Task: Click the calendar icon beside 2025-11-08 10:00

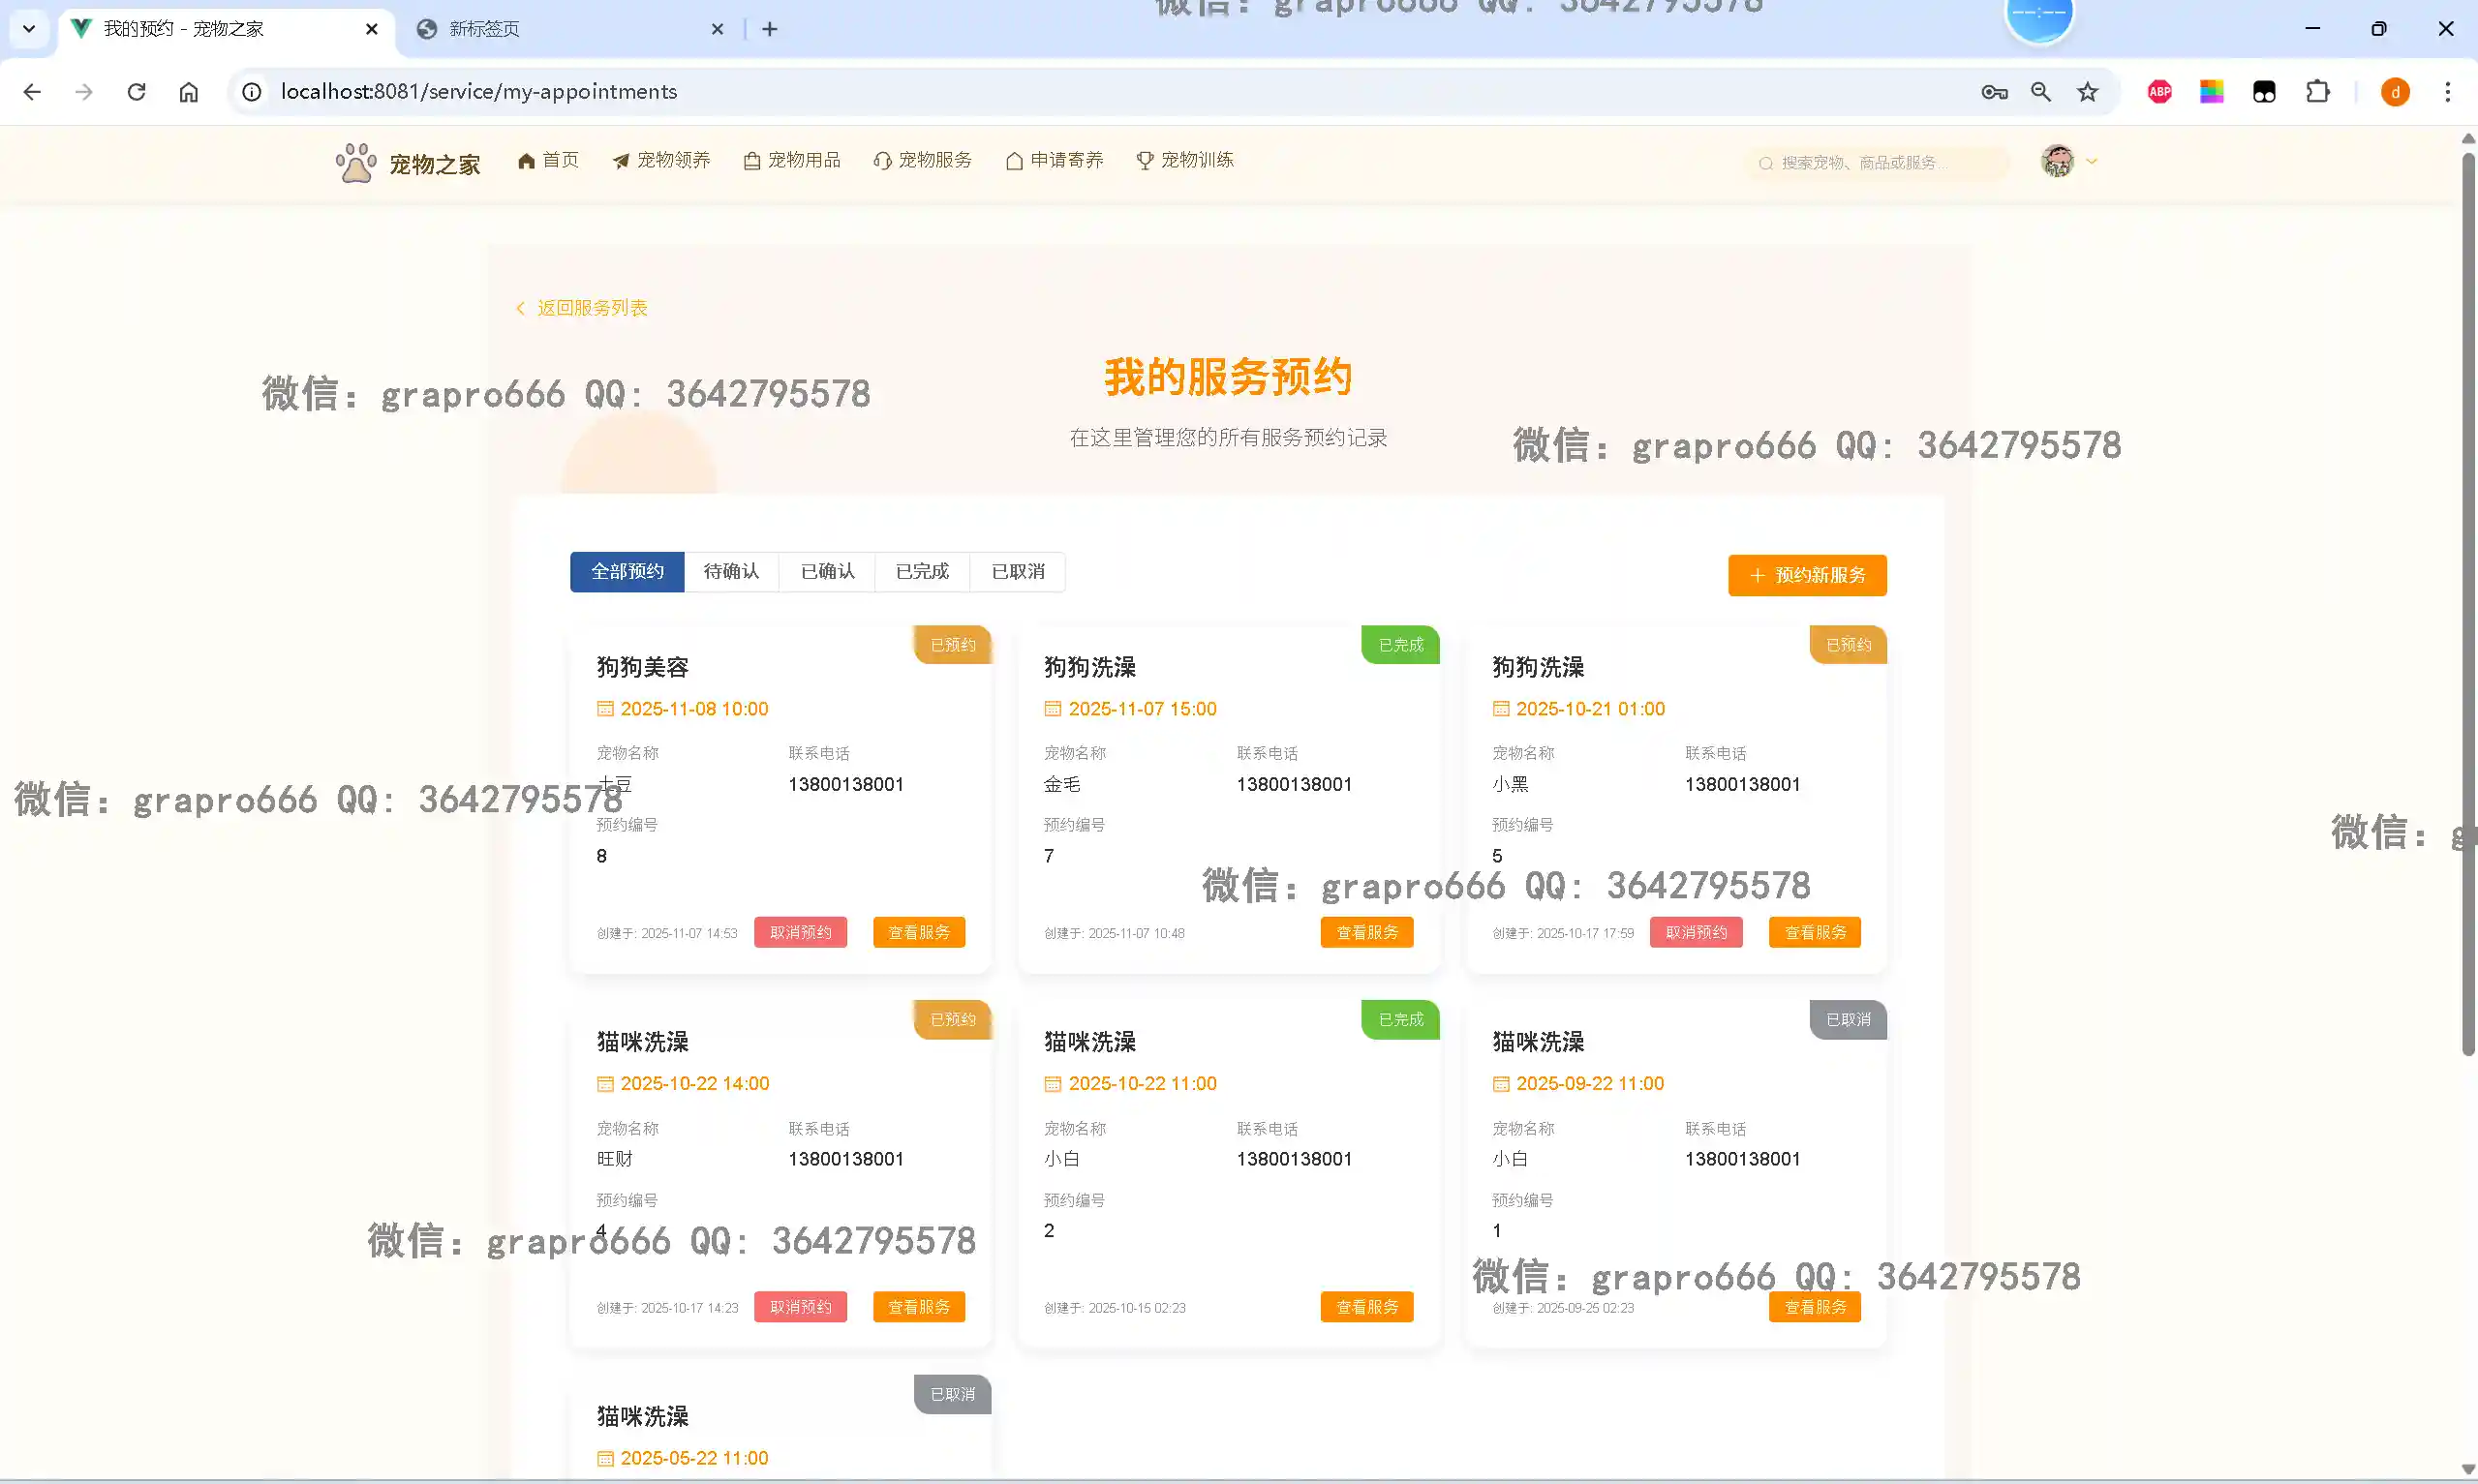Action: (605, 709)
